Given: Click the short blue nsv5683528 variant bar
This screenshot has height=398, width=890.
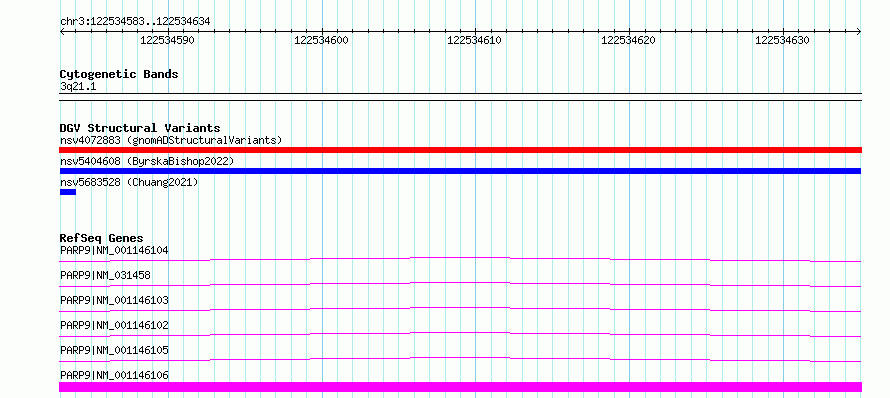Looking at the screenshot, I should 68,192.
